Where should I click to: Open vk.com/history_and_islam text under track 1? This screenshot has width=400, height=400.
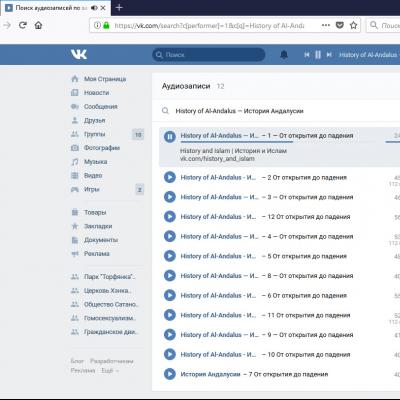pos(217,159)
